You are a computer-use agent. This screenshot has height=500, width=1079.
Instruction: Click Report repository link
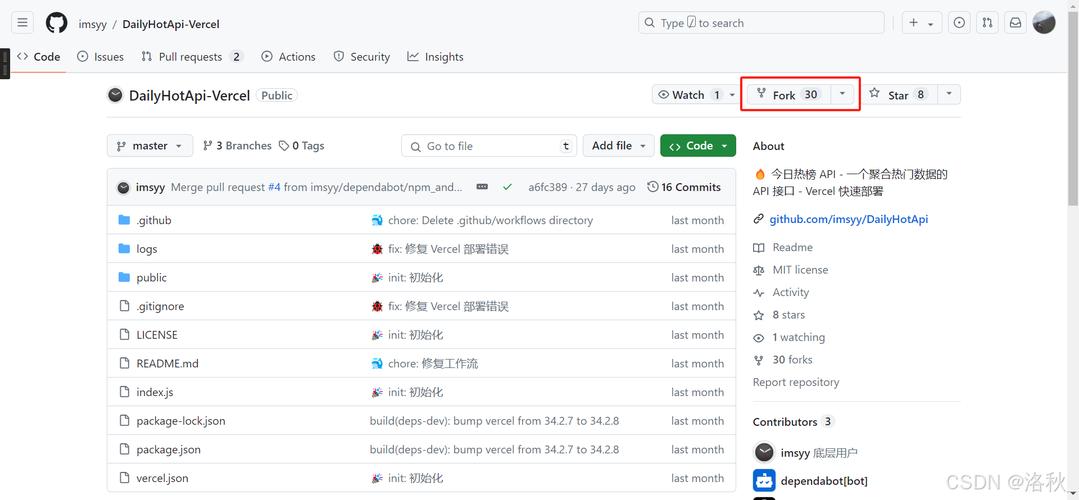(x=796, y=382)
